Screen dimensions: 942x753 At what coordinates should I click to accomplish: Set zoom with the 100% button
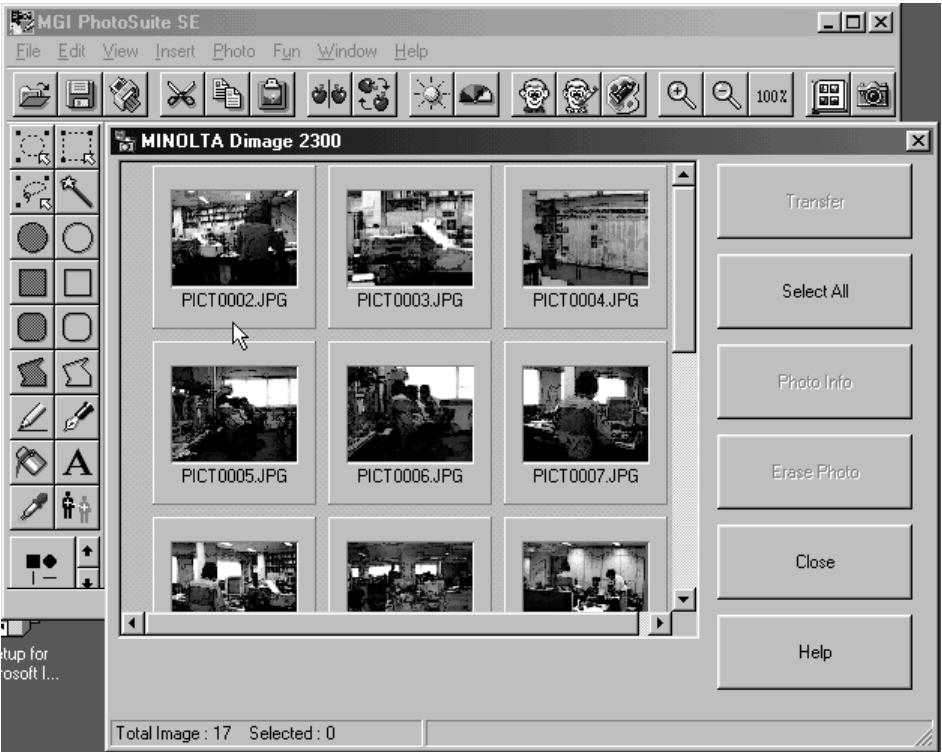771,94
